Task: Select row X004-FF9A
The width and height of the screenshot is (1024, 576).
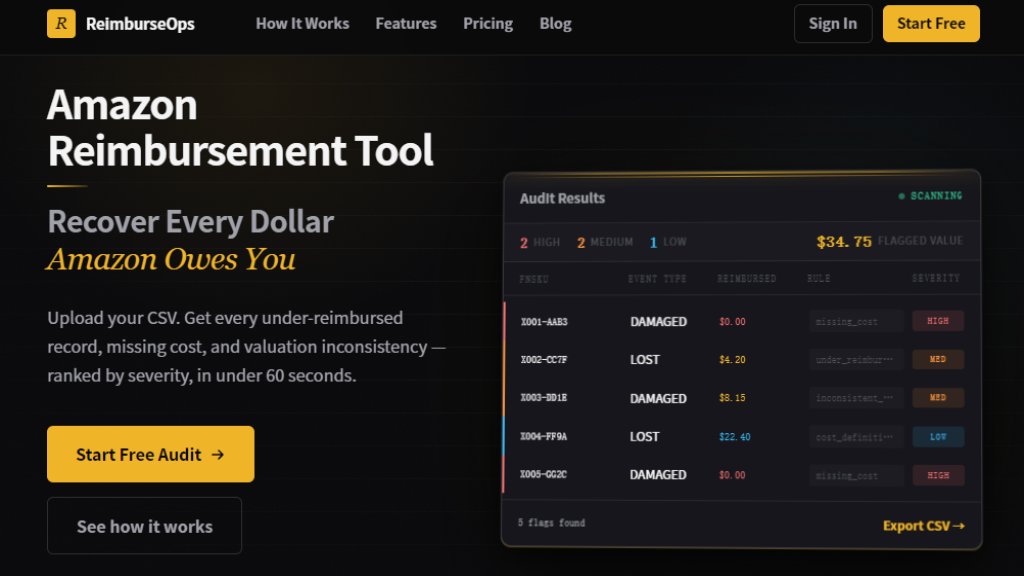Action: click(741, 436)
